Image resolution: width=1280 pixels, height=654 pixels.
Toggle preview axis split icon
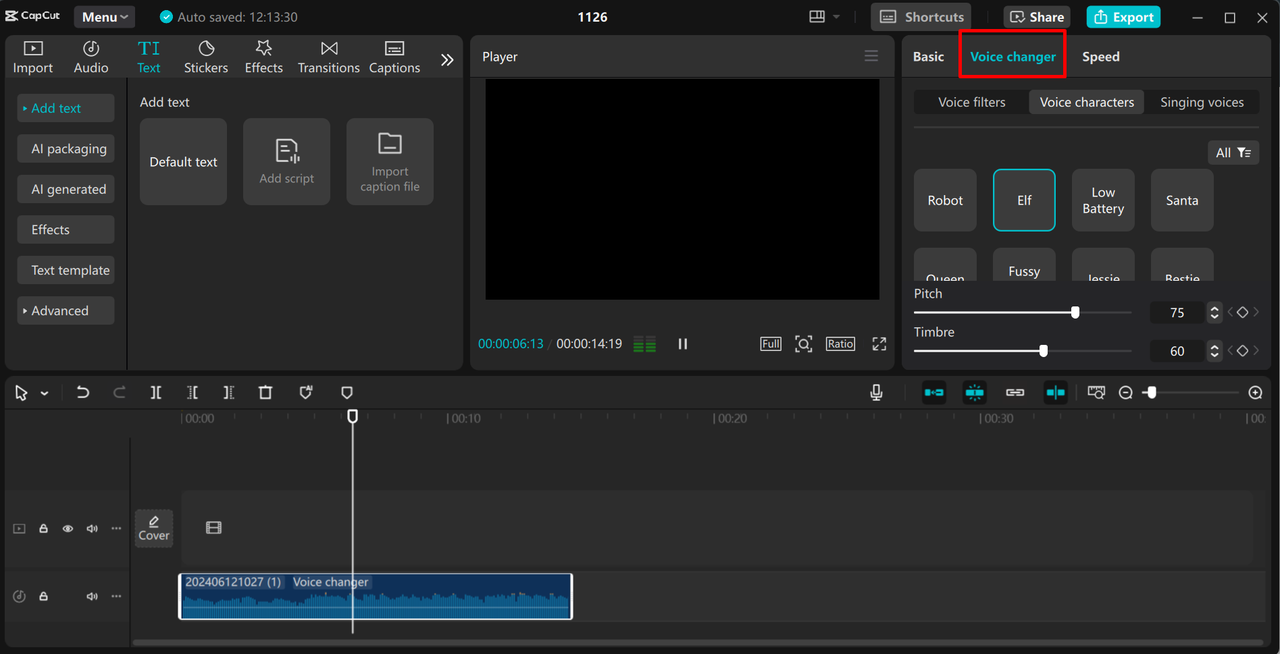(x=1055, y=393)
